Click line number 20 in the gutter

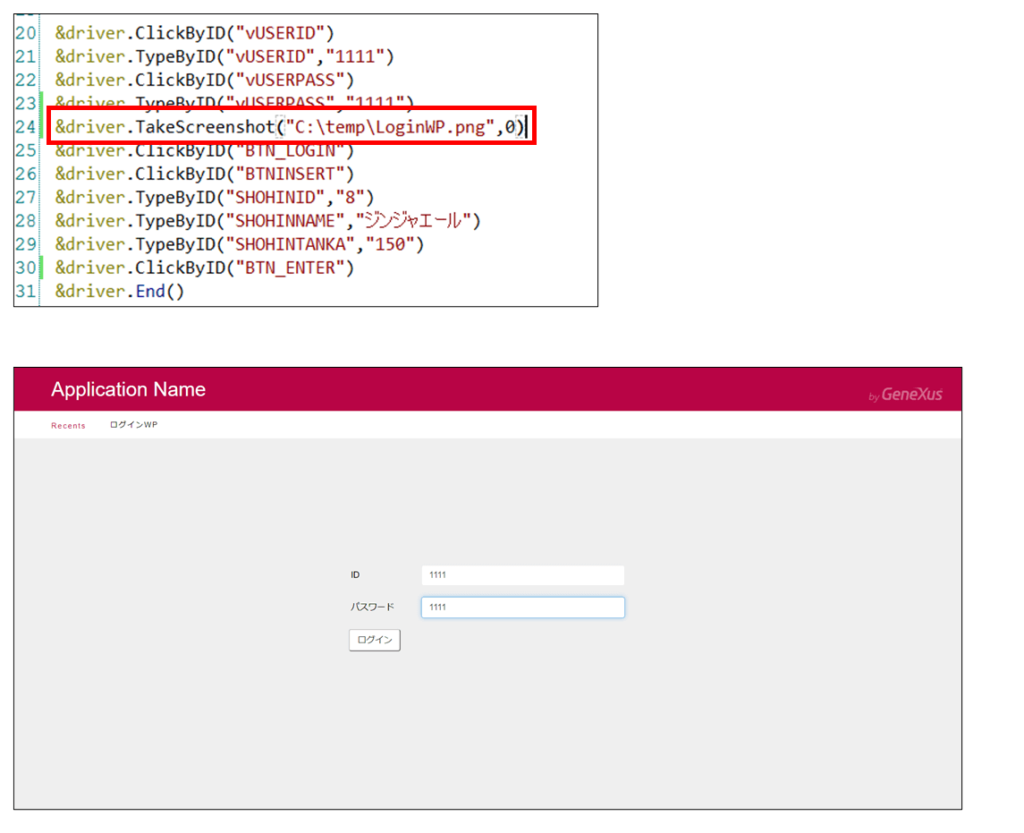[25, 33]
